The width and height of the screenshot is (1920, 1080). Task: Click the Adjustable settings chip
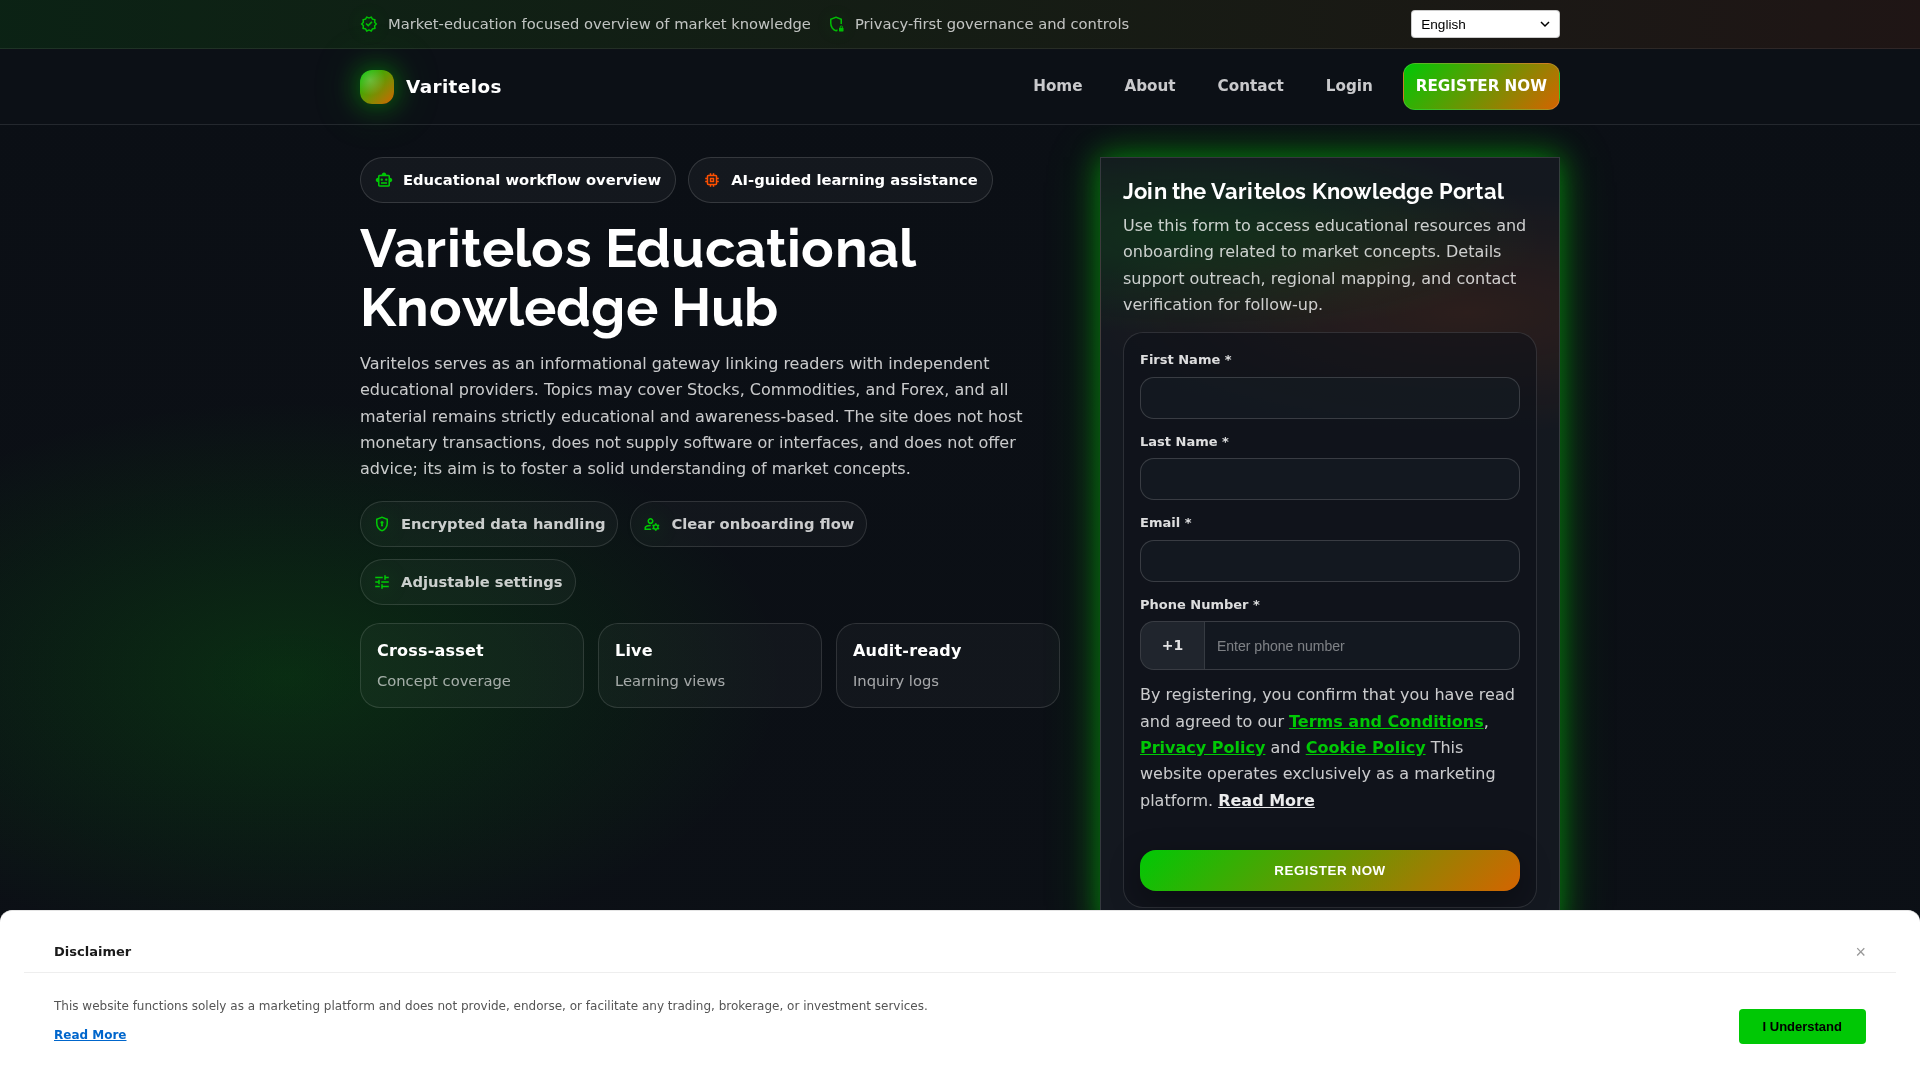(468, 582)
